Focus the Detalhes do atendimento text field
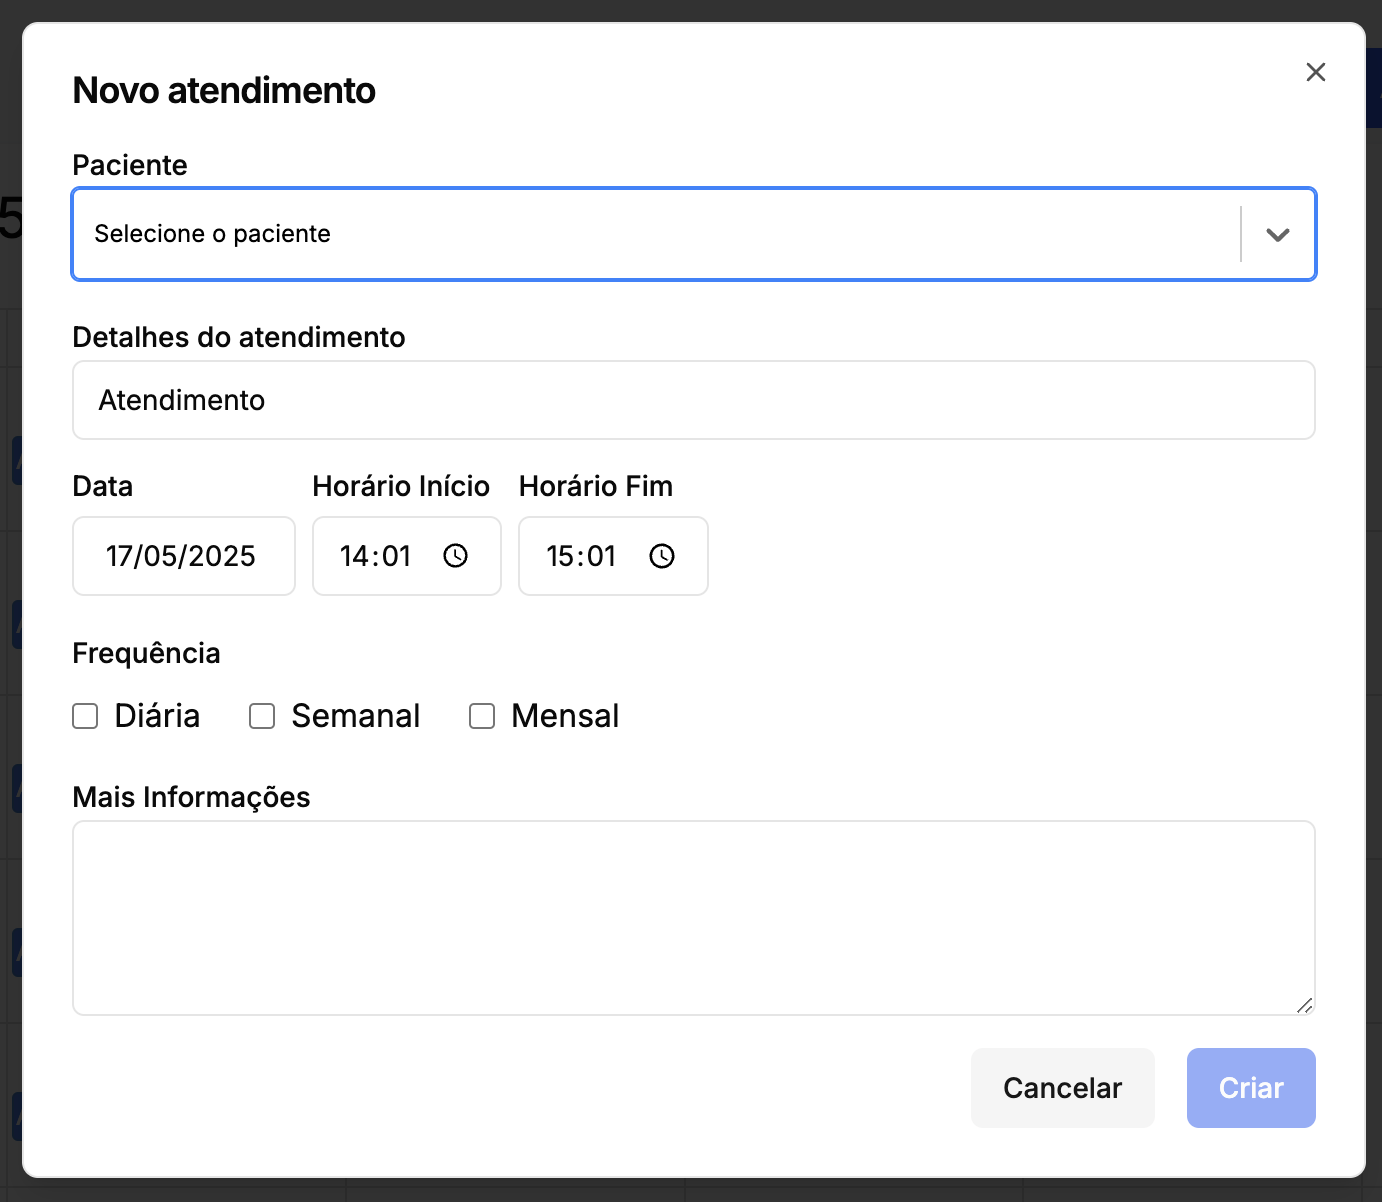Viewport: 1382px width, 1202px height. point(693,400)
